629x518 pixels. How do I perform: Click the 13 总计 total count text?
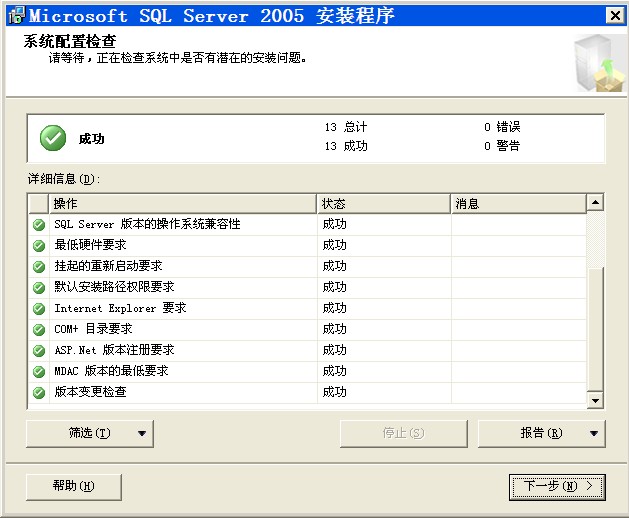pyautogui.click(x=346, y=127)
